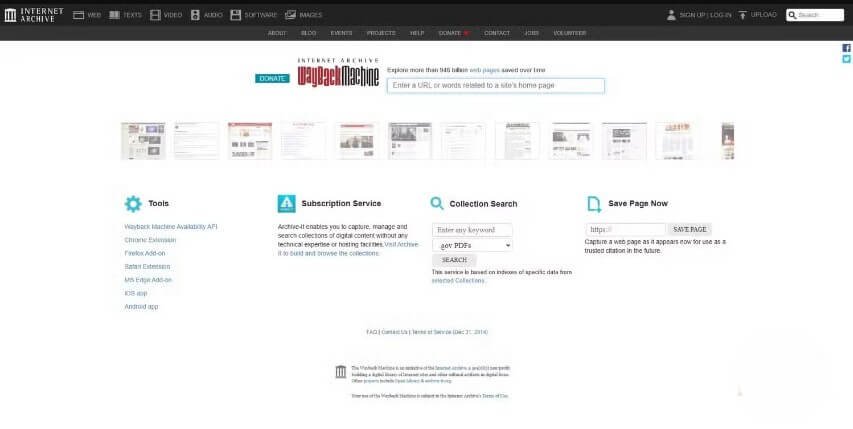Click the Wayback Machine URL search field
Viewport: 853px width, 429px height.
click(495, 86)
